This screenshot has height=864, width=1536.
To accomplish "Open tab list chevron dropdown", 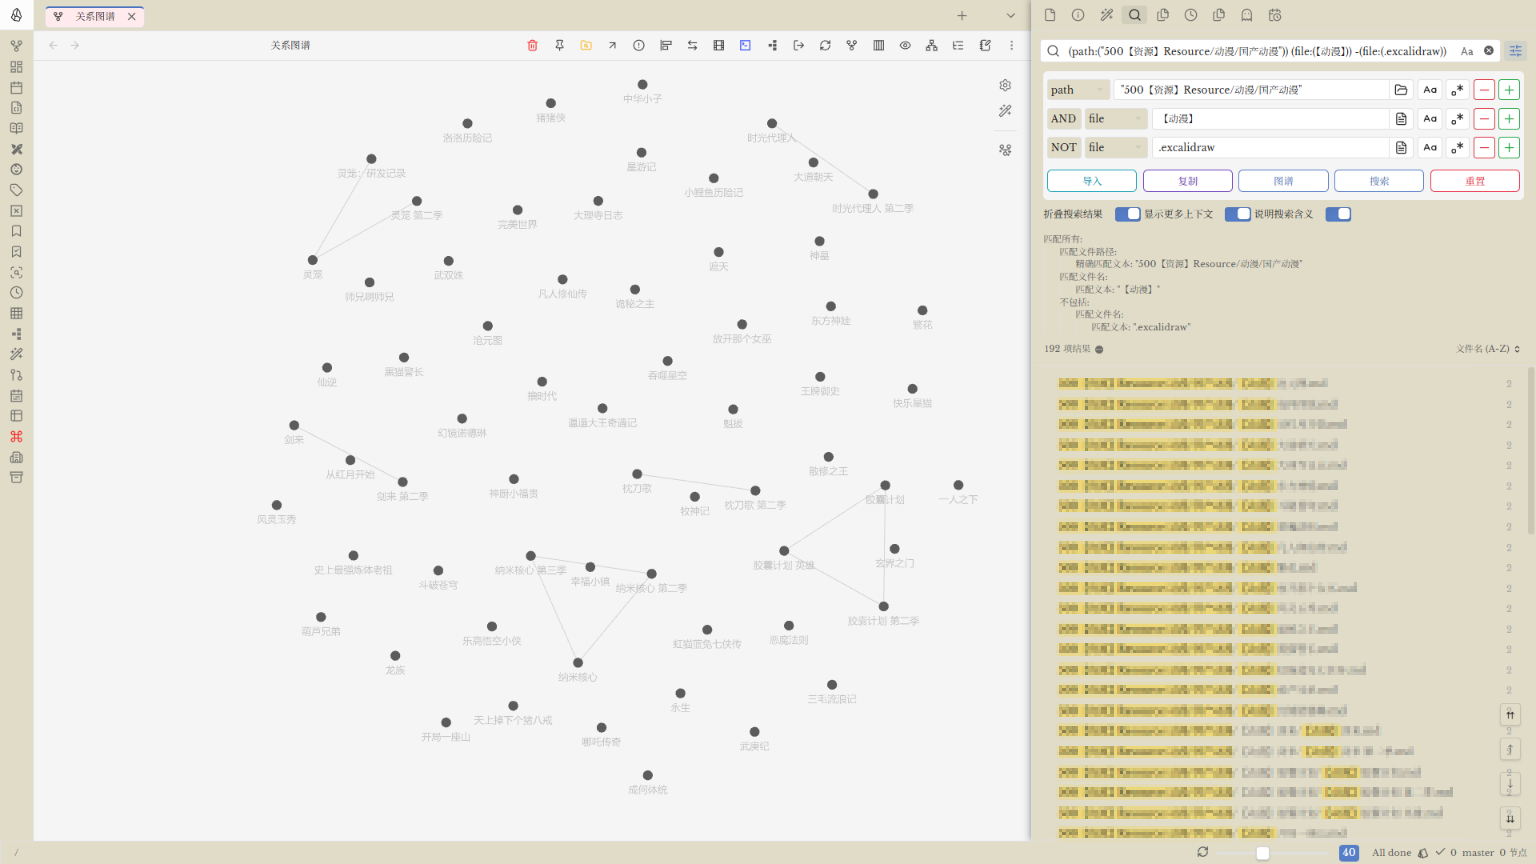I will (1010, 16).
